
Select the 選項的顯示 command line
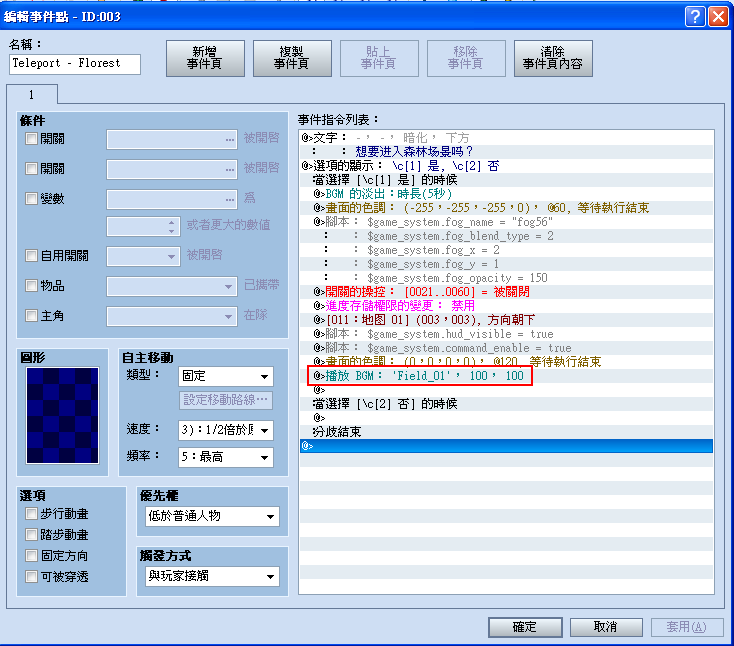pos(506,166)
